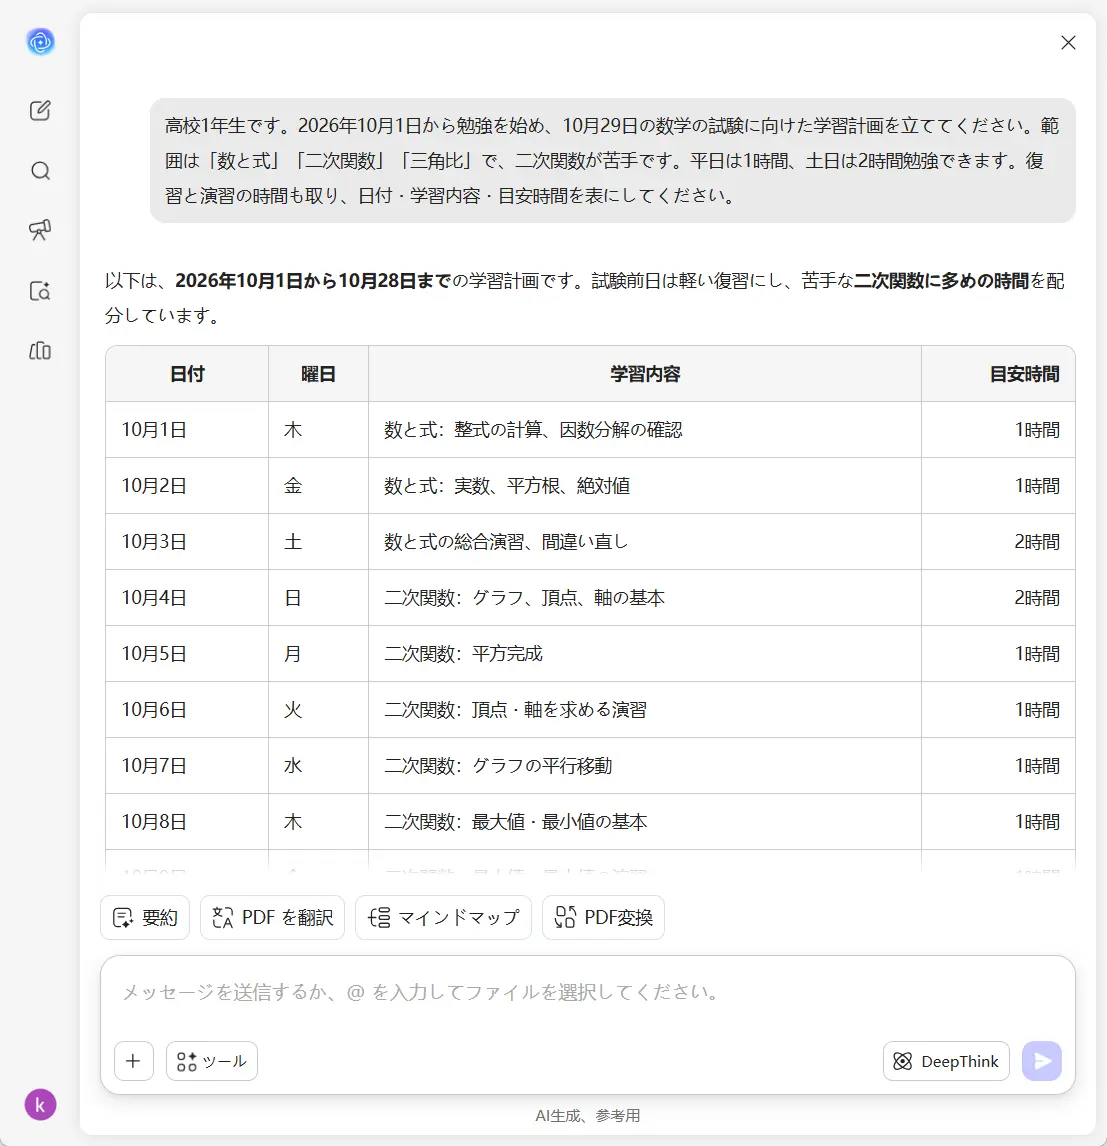This screenshot has width=1107, height=1146.
Task: Open the document search icon
Action: point(40,291)
